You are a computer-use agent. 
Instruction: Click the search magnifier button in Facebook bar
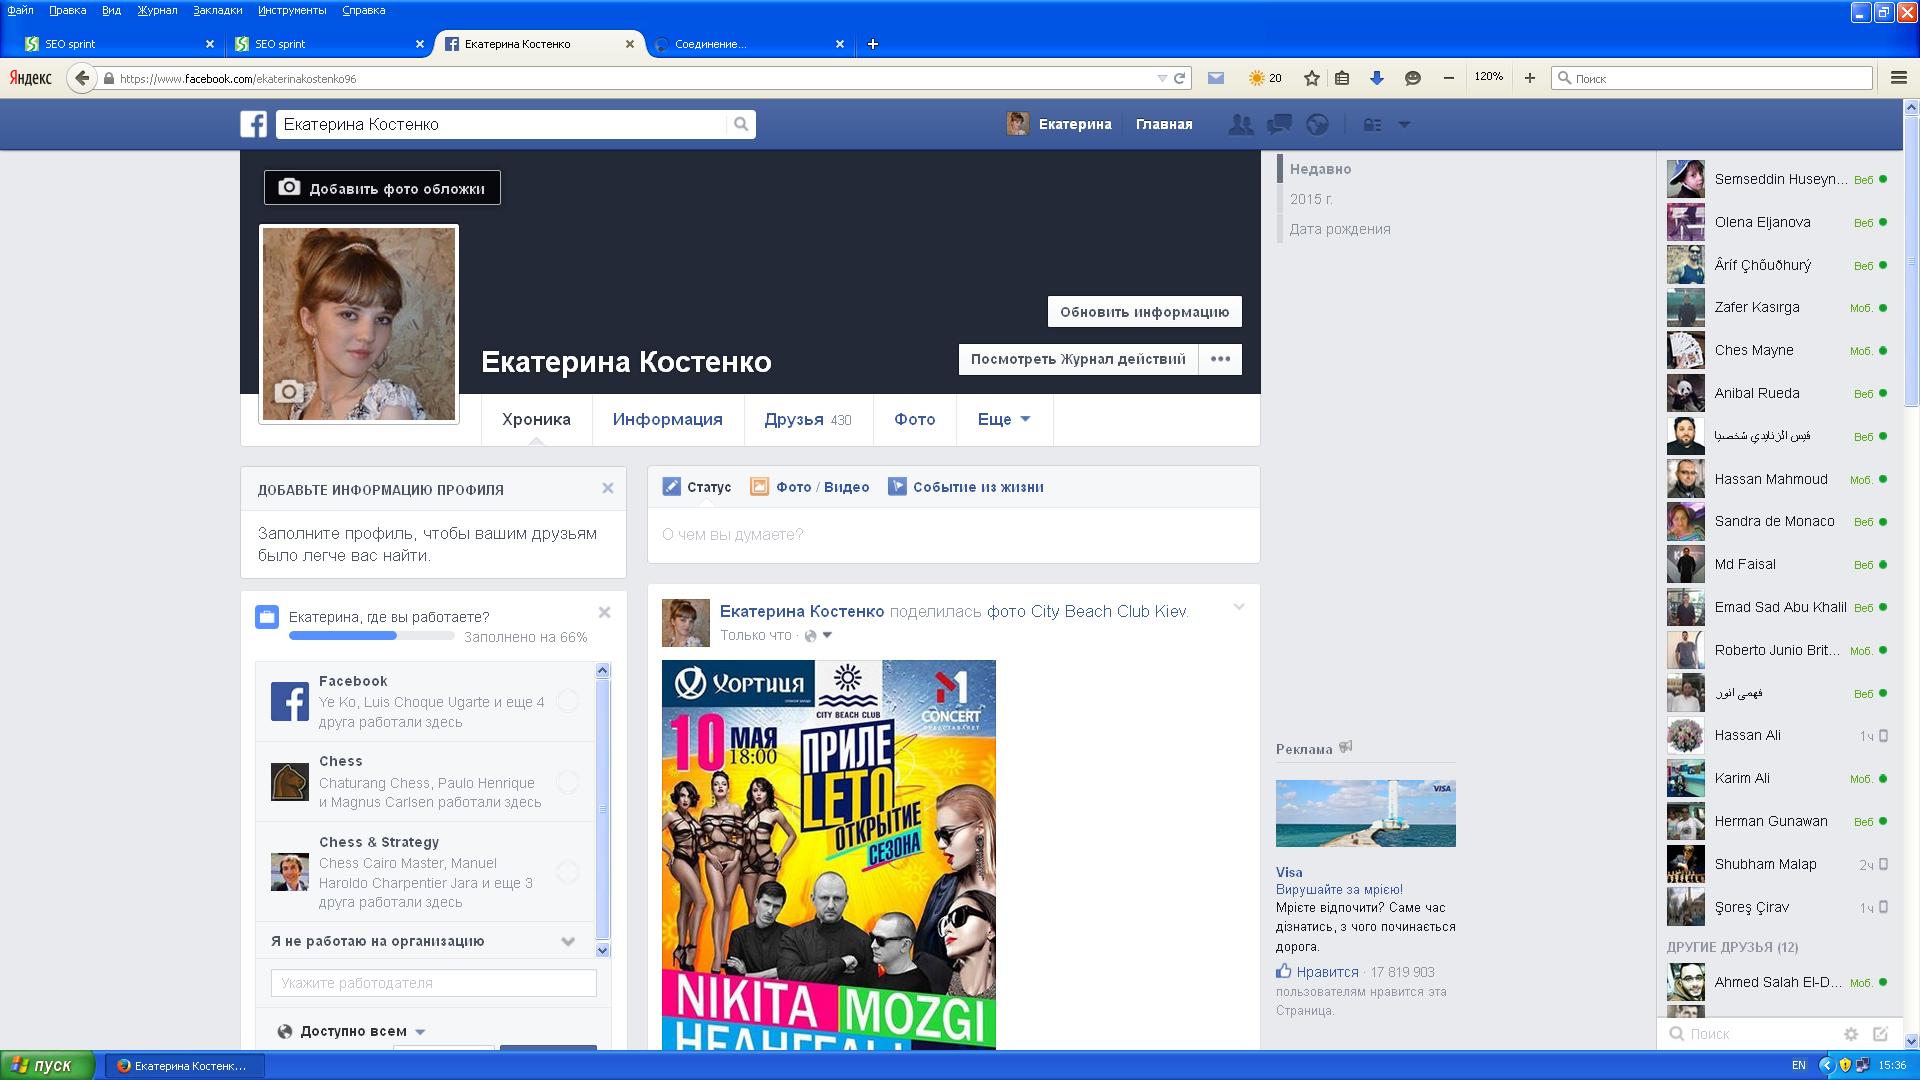click(741, 124)
